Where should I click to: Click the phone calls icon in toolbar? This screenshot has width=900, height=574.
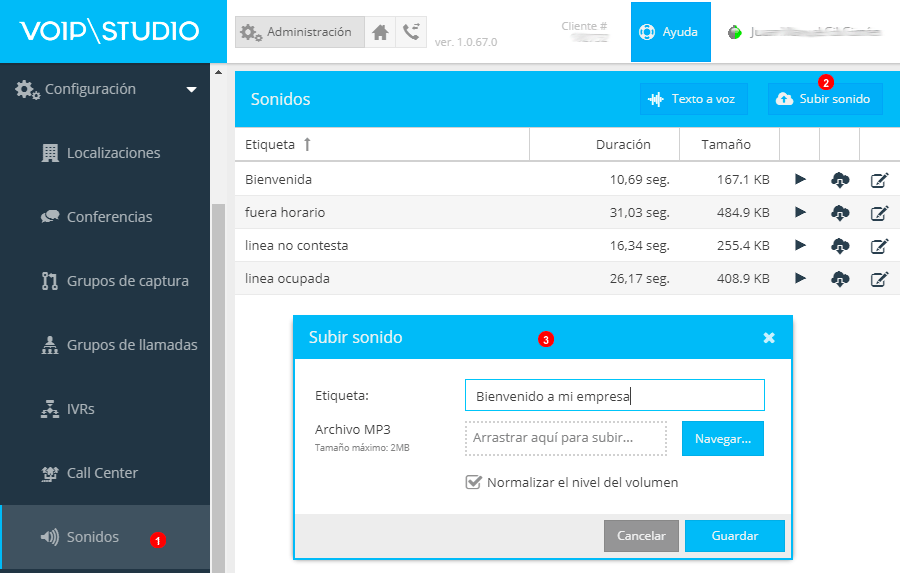(x=411, y=32)
